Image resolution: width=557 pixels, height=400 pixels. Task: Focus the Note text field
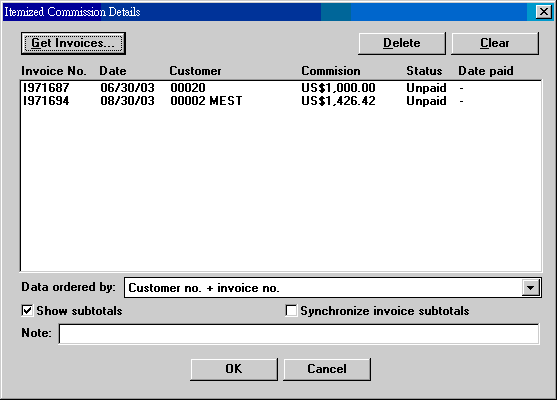point(299,334)
